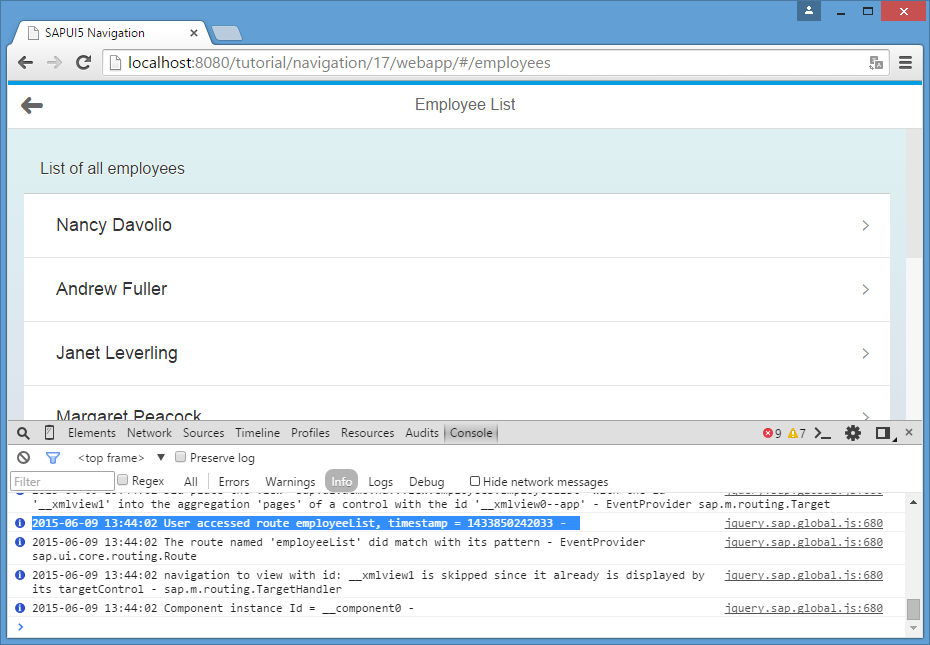Open DevTools settings gear
The width and height of the screenshot is (930, 645).
tap(852, 433)
